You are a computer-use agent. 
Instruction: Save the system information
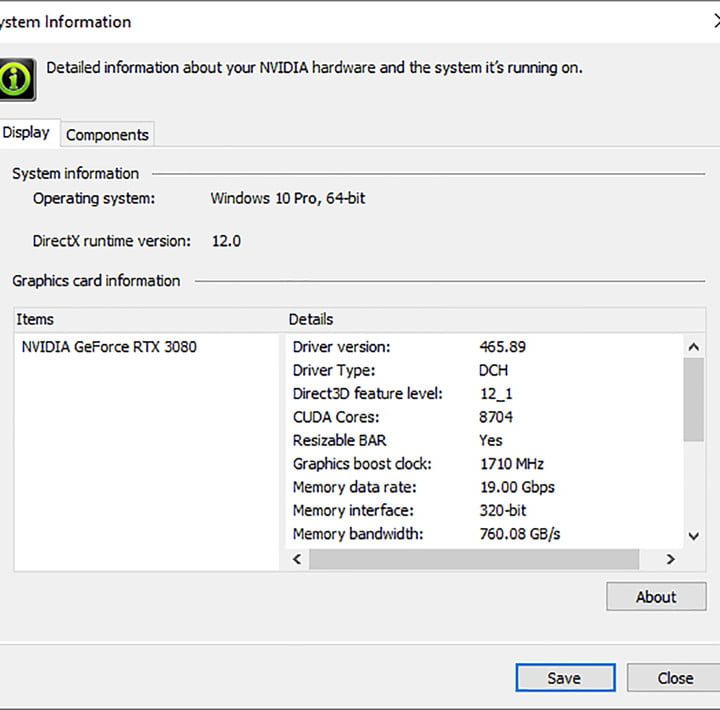pyautogui.click(x=565, y=678)
